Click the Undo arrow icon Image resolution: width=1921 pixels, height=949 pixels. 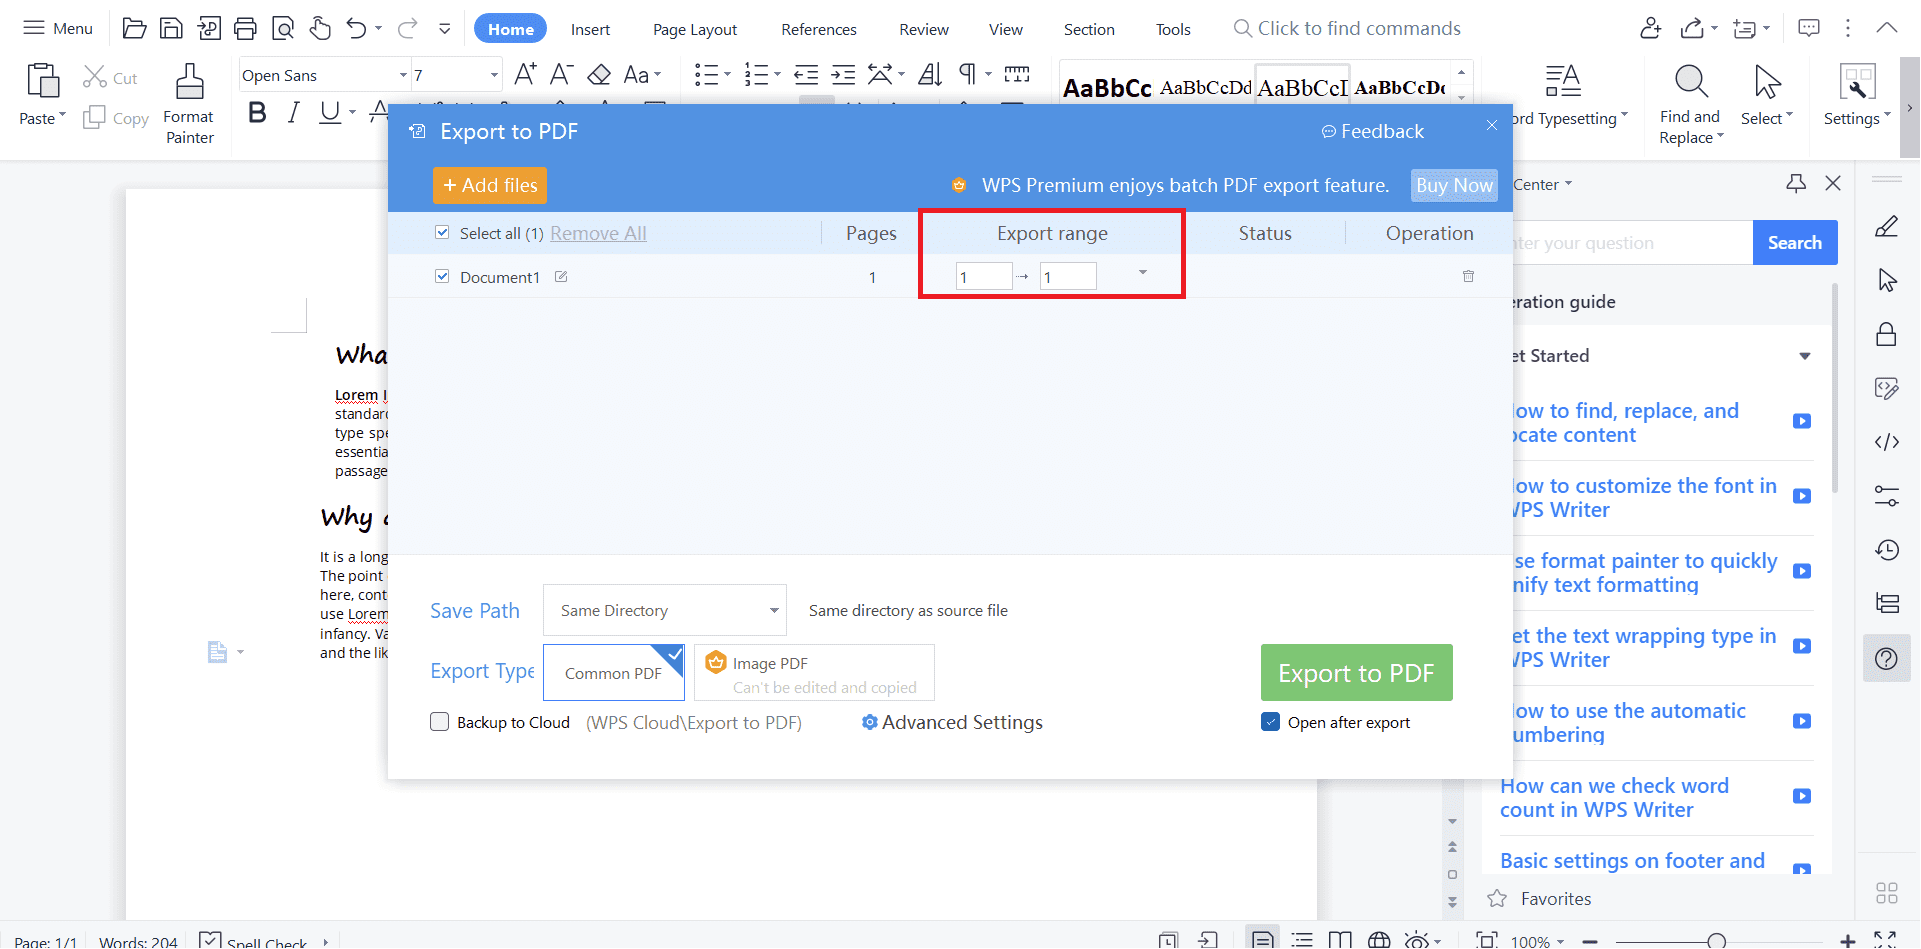click(x=356, y=29)
